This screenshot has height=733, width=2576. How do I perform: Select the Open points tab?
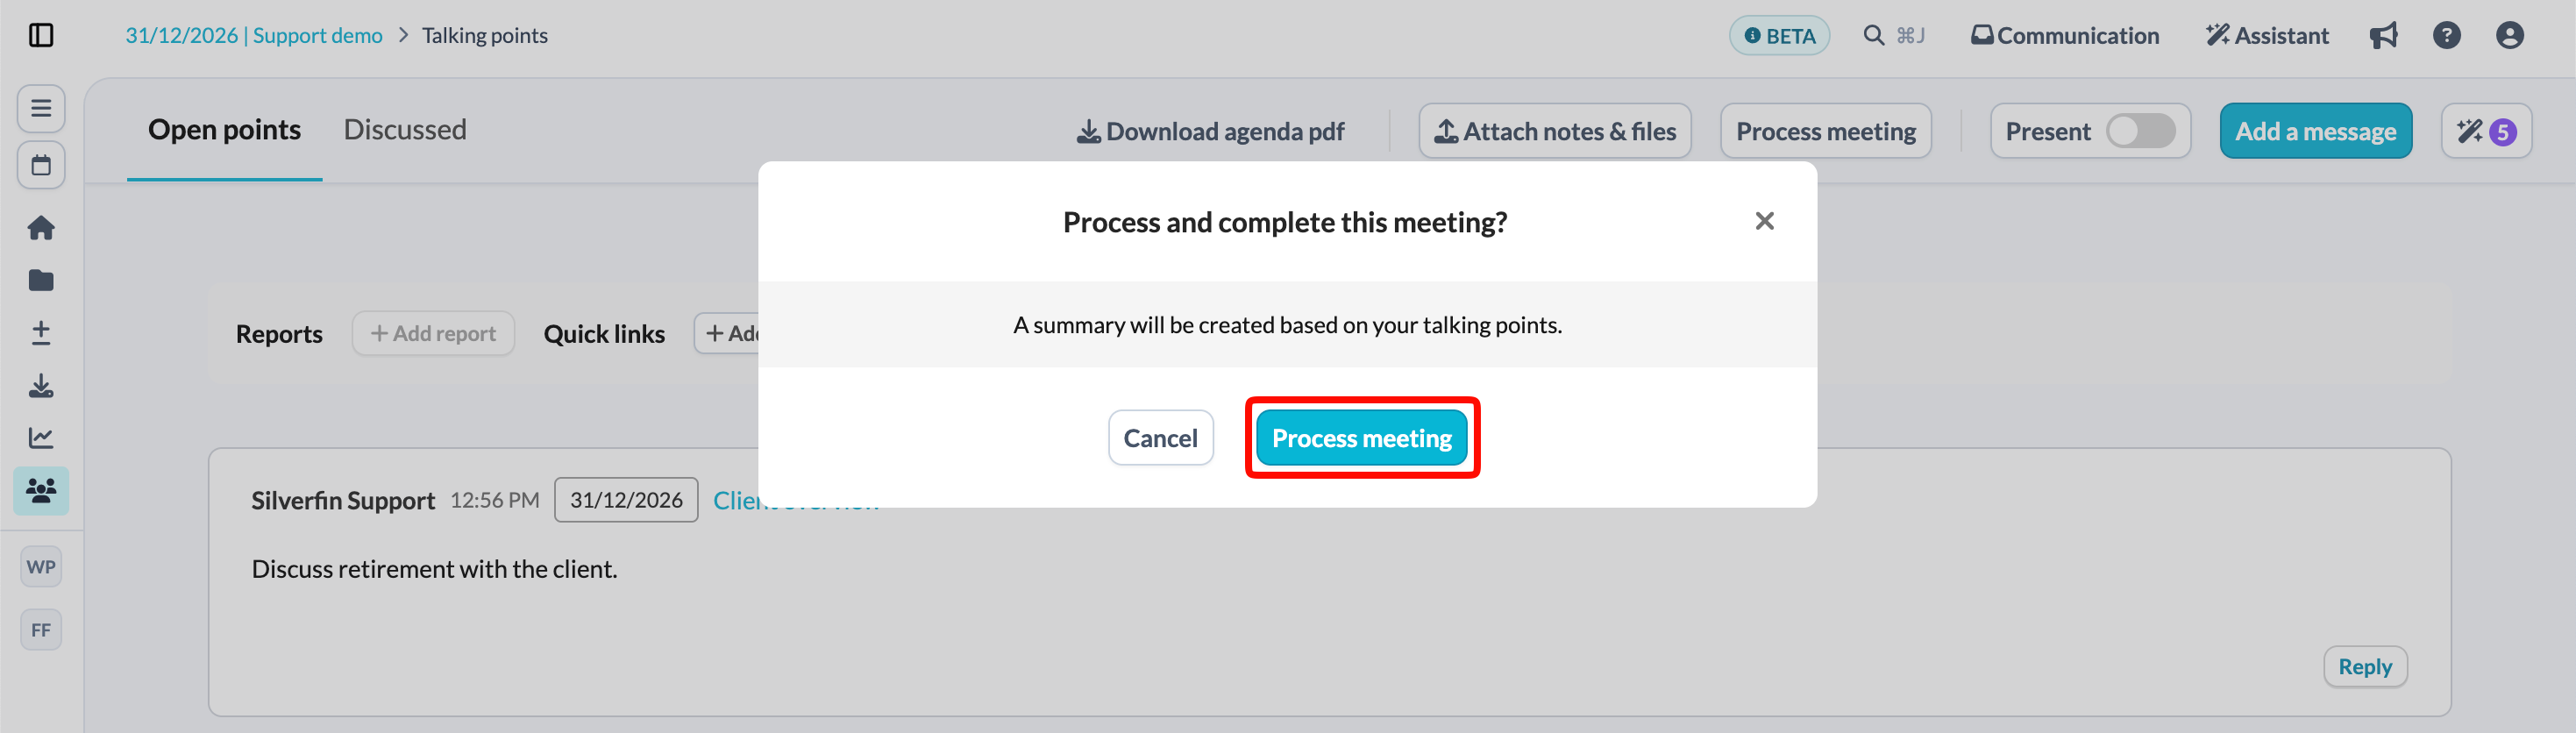[x=224, y=130]
